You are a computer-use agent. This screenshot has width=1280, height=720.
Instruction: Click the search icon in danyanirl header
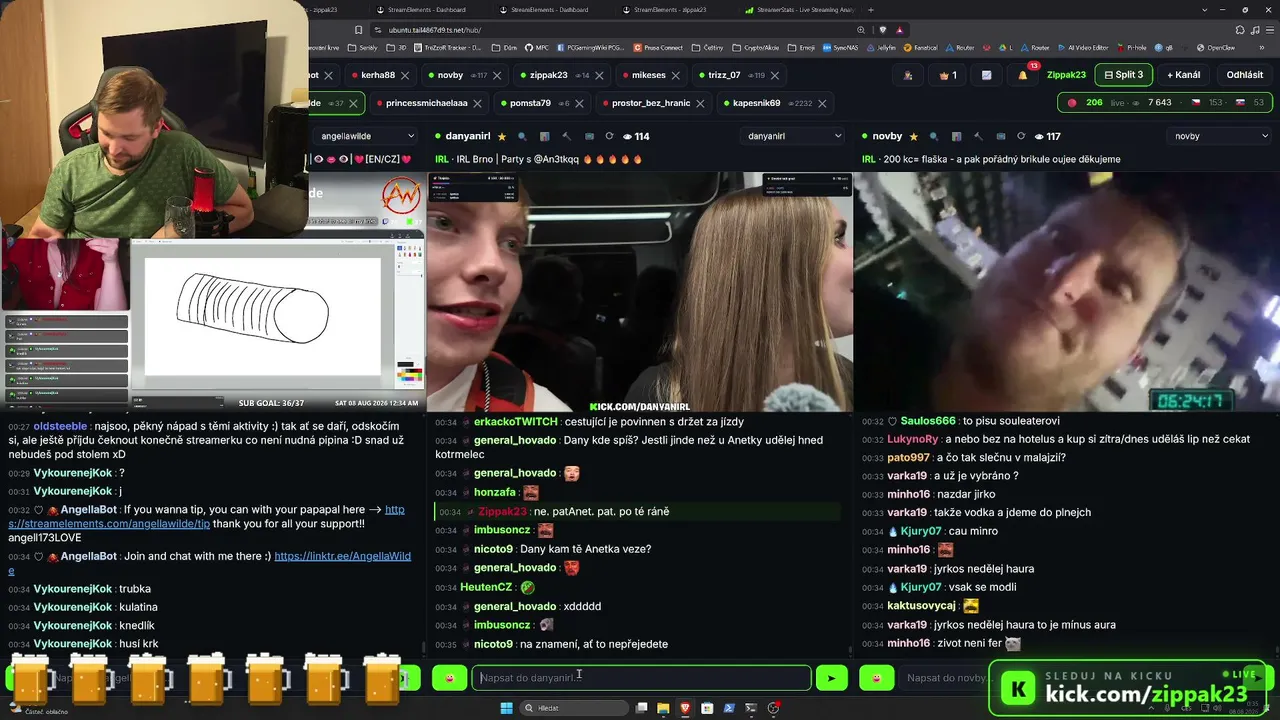click(x=523, y=136)
